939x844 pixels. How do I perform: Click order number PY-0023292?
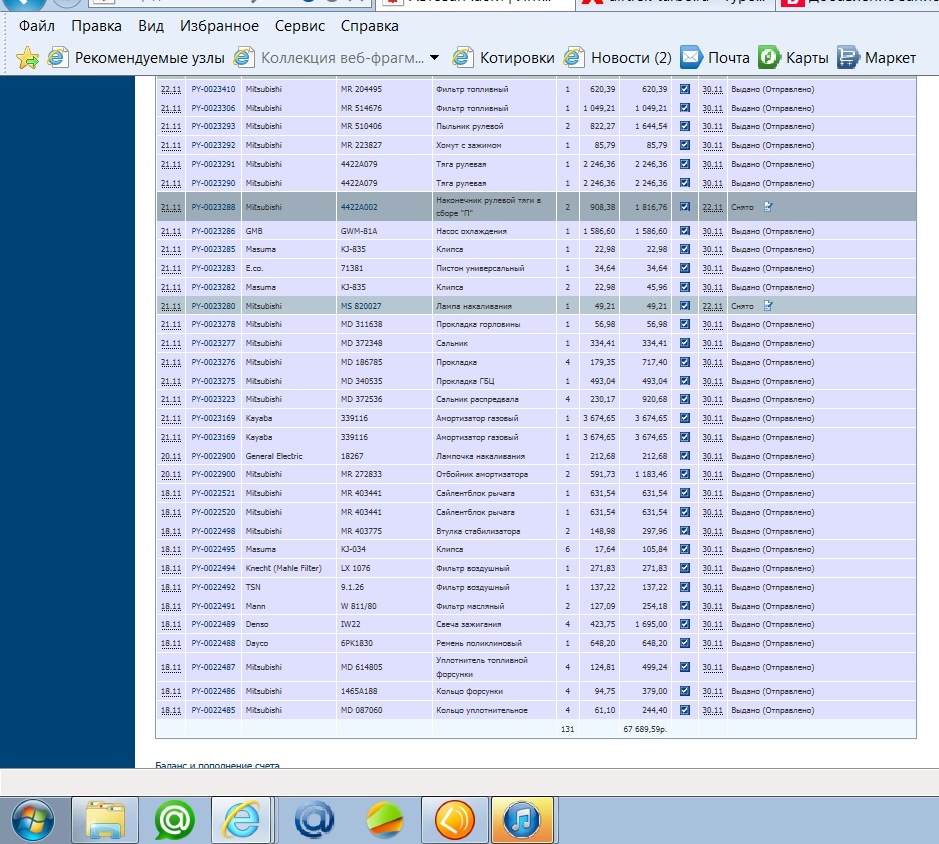click(213, 145)
